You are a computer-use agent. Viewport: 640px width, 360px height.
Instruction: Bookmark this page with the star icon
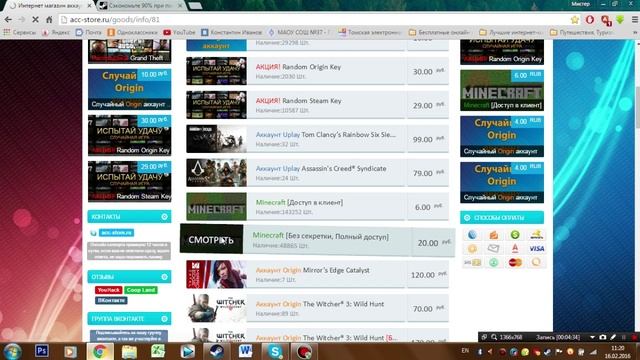click(575, 20)
